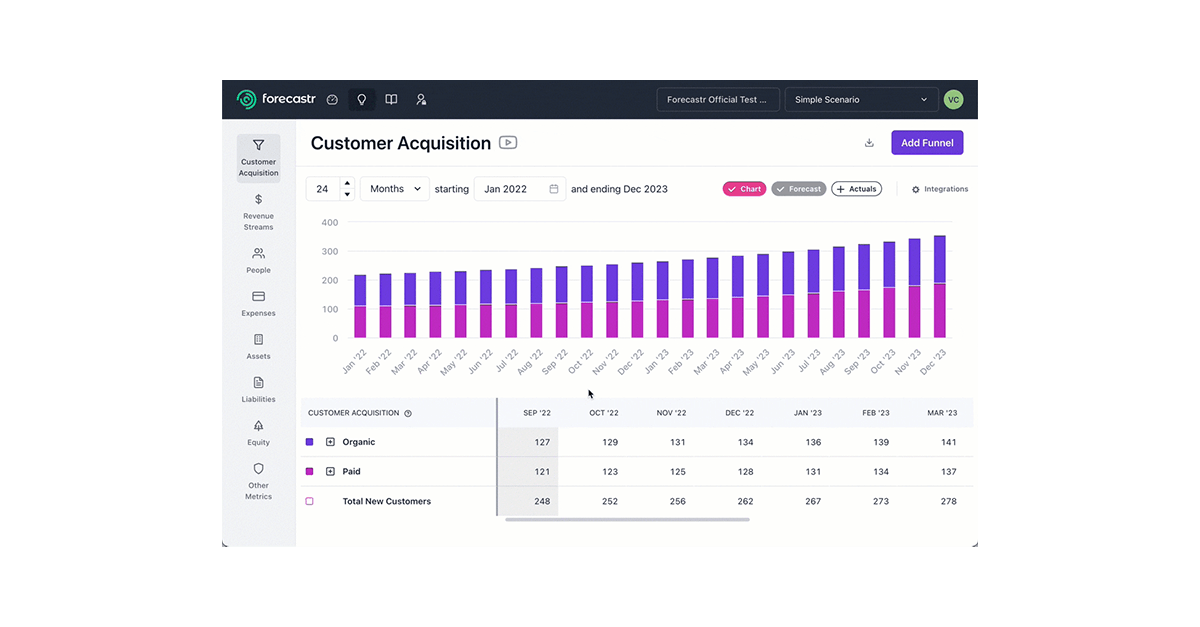The image size is (1200, 627).
Task: Go to Revenue Streams in sidebar
Action: tap(258, 212)
